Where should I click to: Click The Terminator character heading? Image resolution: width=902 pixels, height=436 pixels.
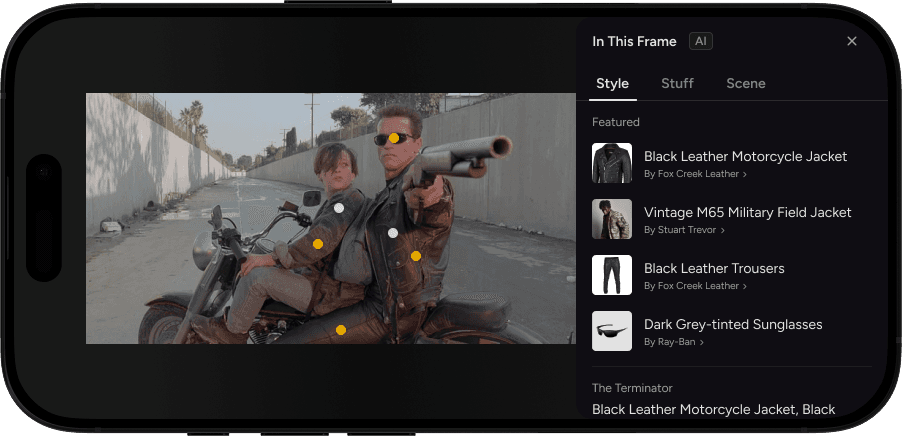632,388
